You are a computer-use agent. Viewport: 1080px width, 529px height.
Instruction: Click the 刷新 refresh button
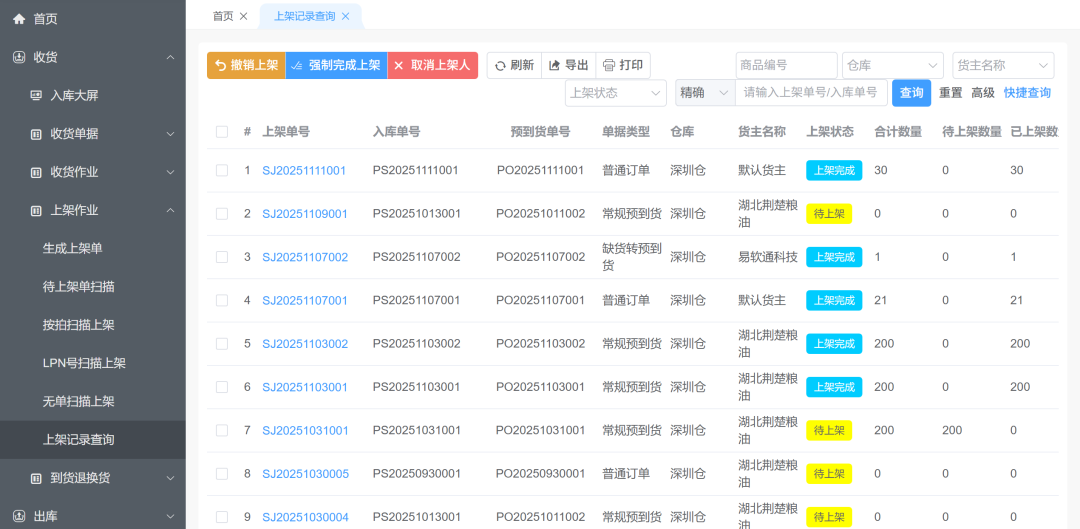click(x=514, y=66)
